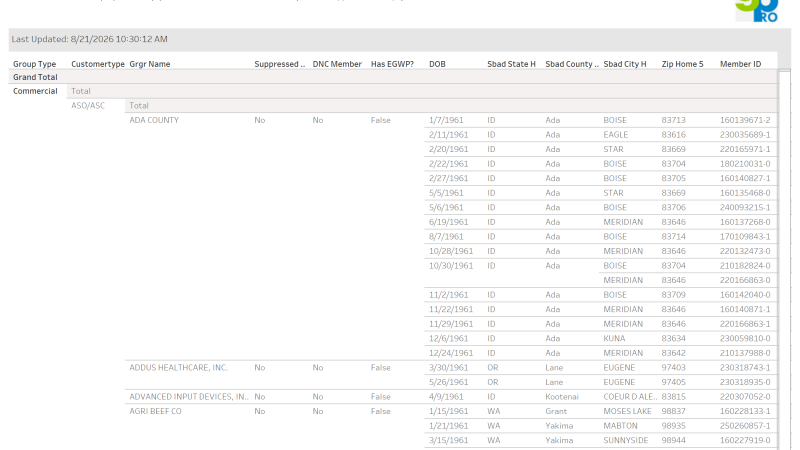The width and height of the screenshot is (800, 450).
Task: Click the logo in top-right corner
Action: click(757, 11)
